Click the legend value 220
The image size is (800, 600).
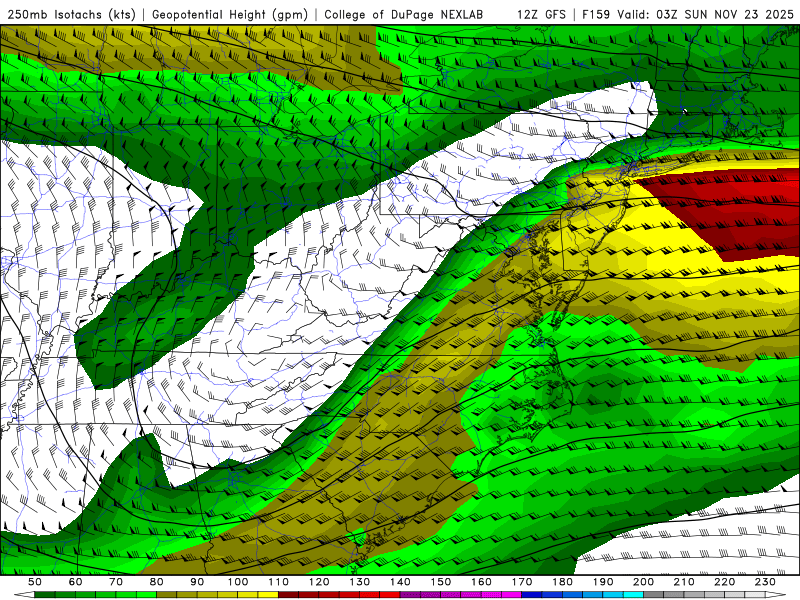click(x=724, y=582)
